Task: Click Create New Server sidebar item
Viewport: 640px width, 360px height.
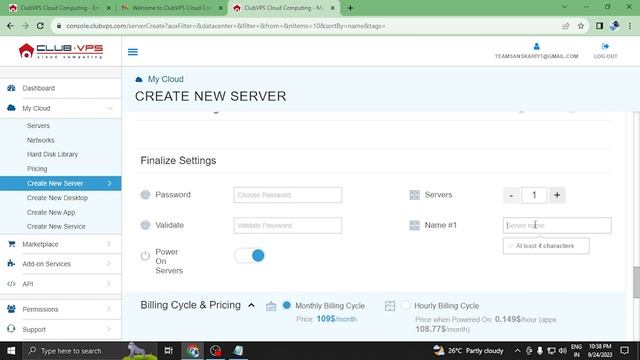Action: (x=60, y=183)
